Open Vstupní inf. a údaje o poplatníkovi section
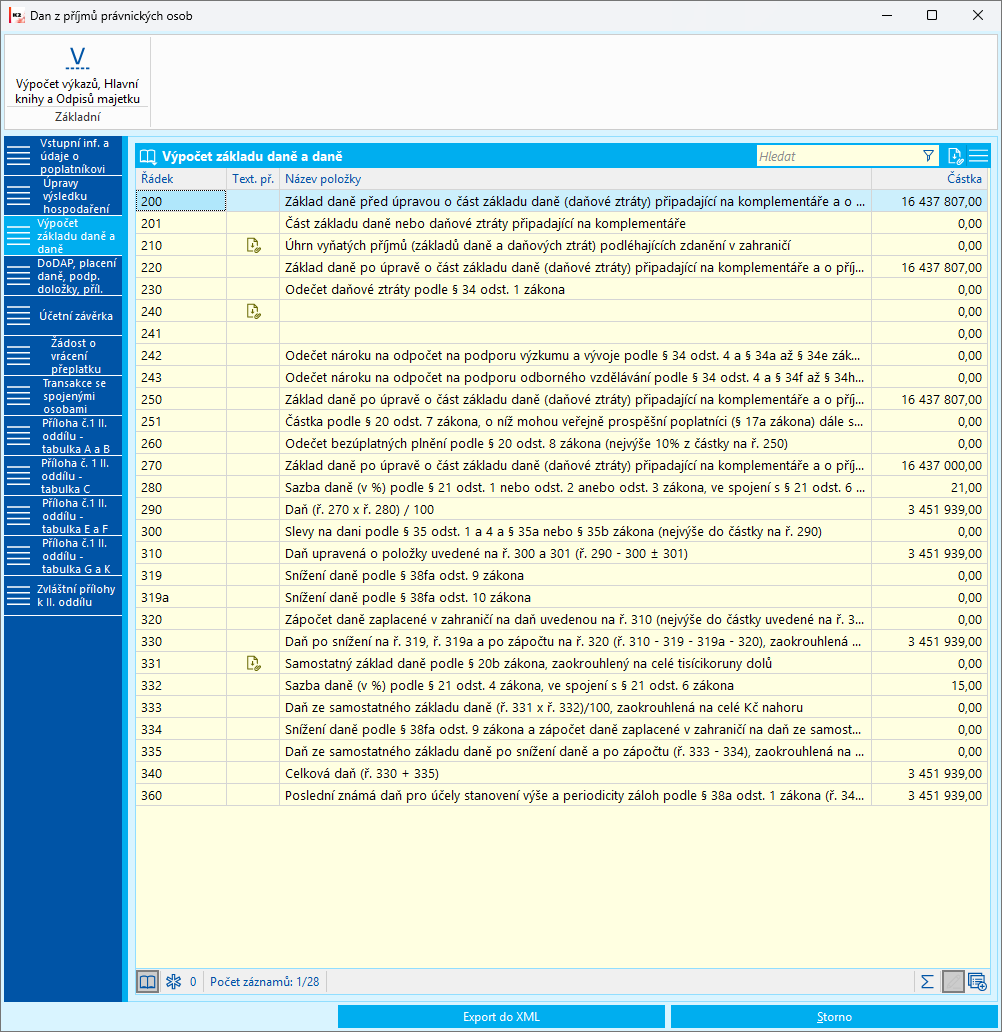Image resolution: width=1002 pixels, height=1032 pixels. [63, 156]
